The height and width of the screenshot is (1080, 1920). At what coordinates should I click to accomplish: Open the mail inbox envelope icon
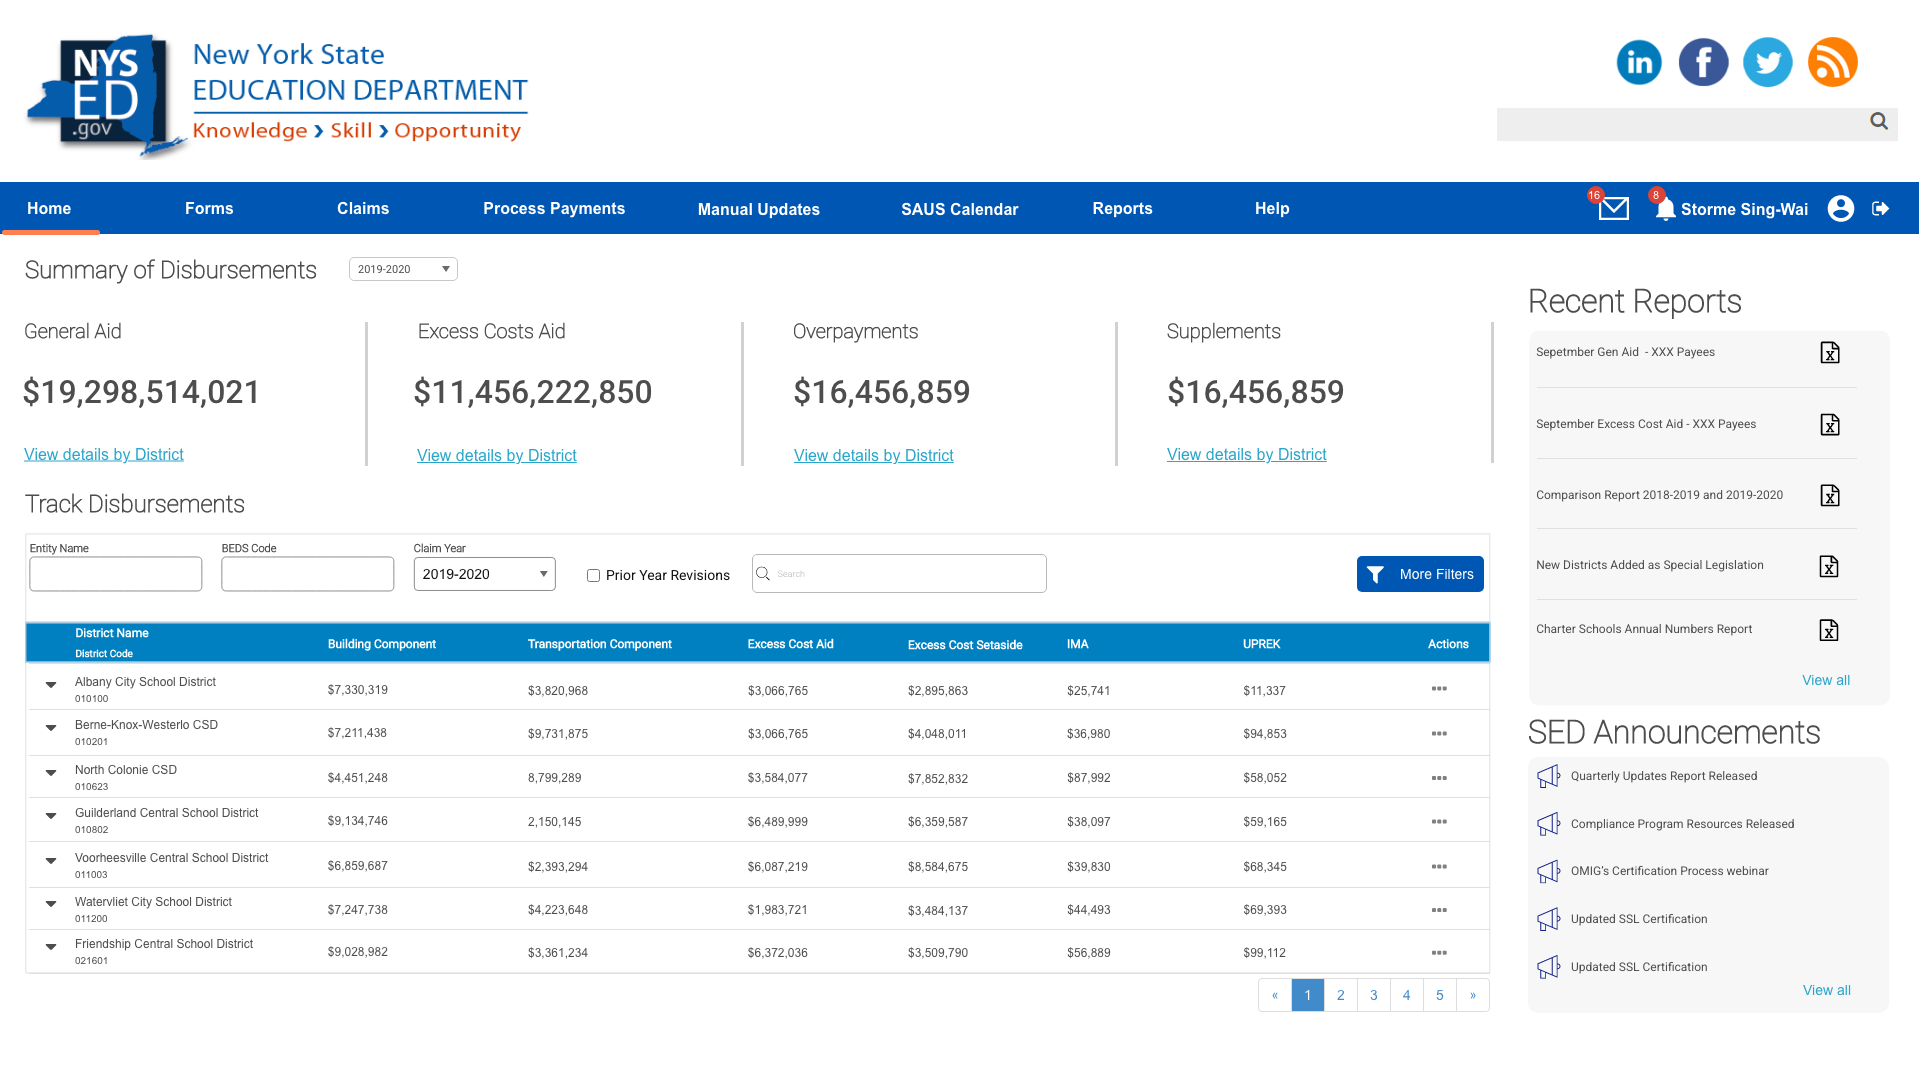[x=1613, y=209]
